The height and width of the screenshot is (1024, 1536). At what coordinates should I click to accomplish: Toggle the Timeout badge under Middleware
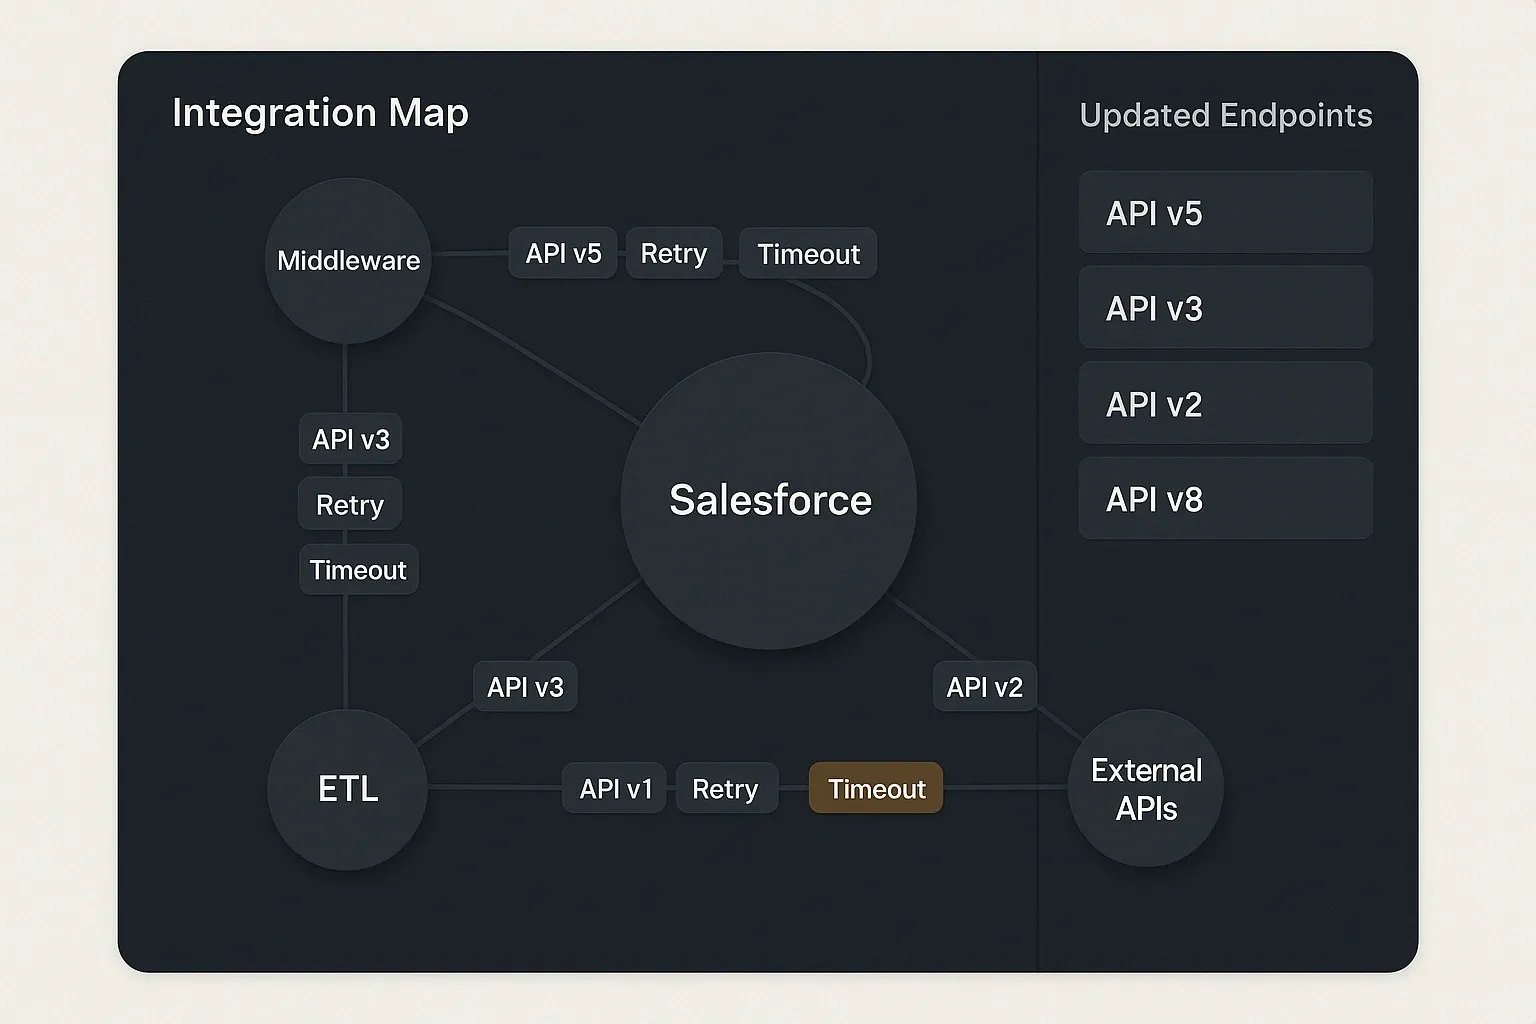[x=358, y=569]
